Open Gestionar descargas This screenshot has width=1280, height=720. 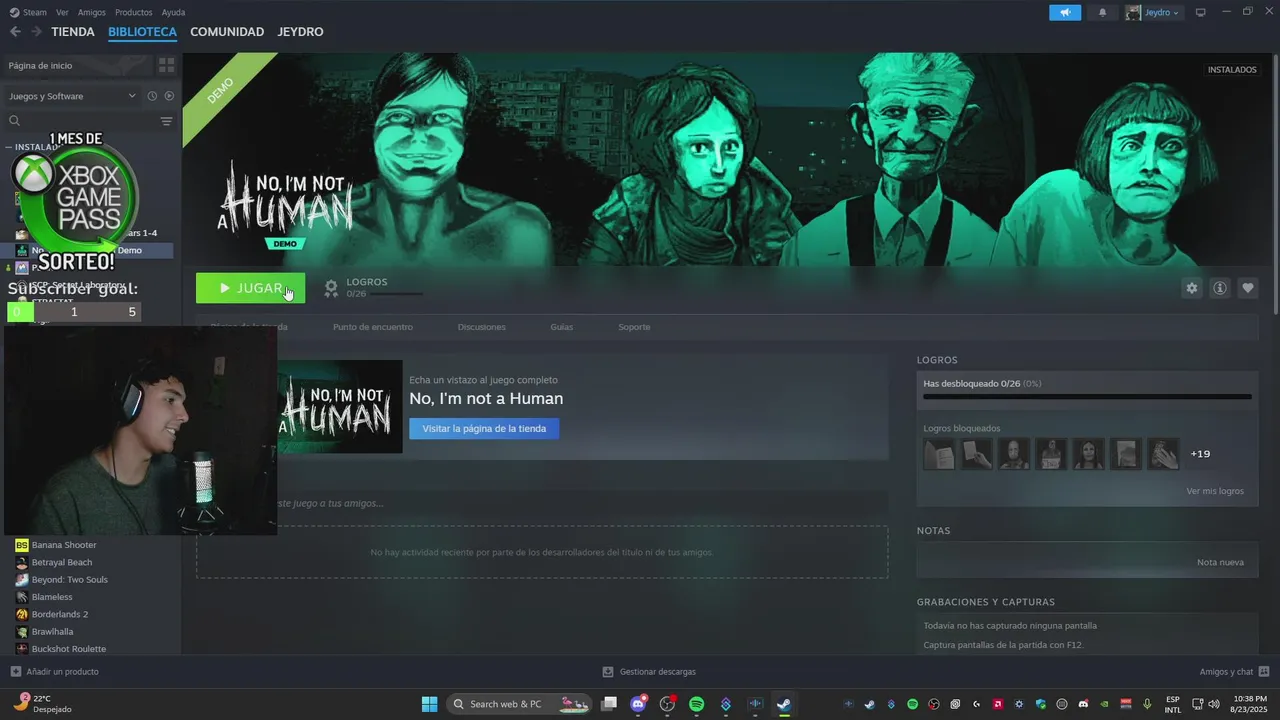pos(649,671)
